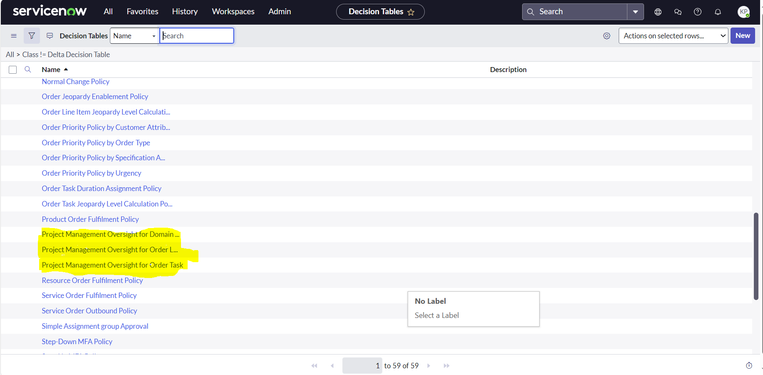This screenshot has height=375, width=763.
Task: Open Order Task Jeopardy Level Calculation Po...
Action: click(107, 204)
